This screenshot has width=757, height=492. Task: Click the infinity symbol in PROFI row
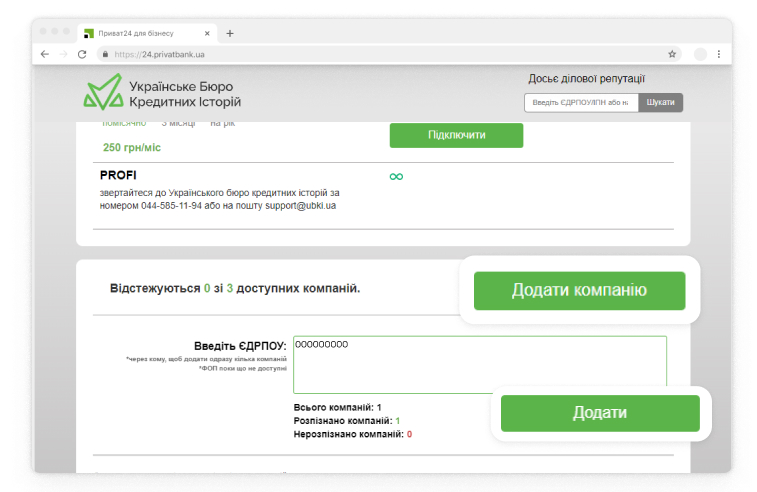[x=396, y=177]
